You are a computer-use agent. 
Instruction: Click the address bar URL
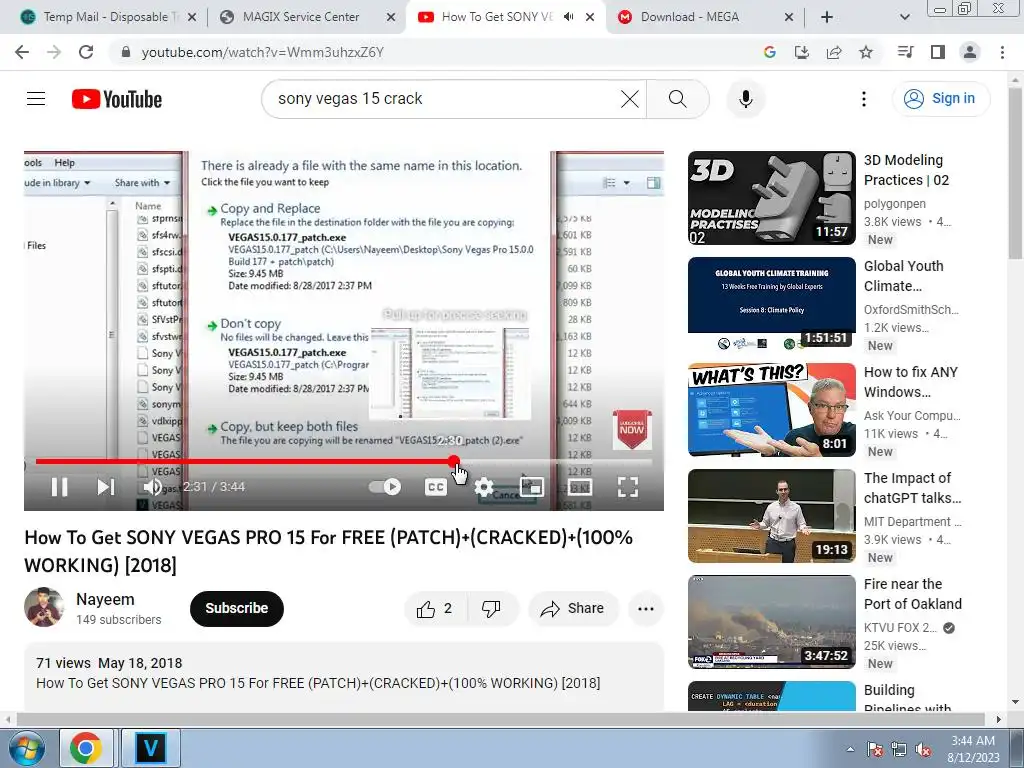pos(263,52)
